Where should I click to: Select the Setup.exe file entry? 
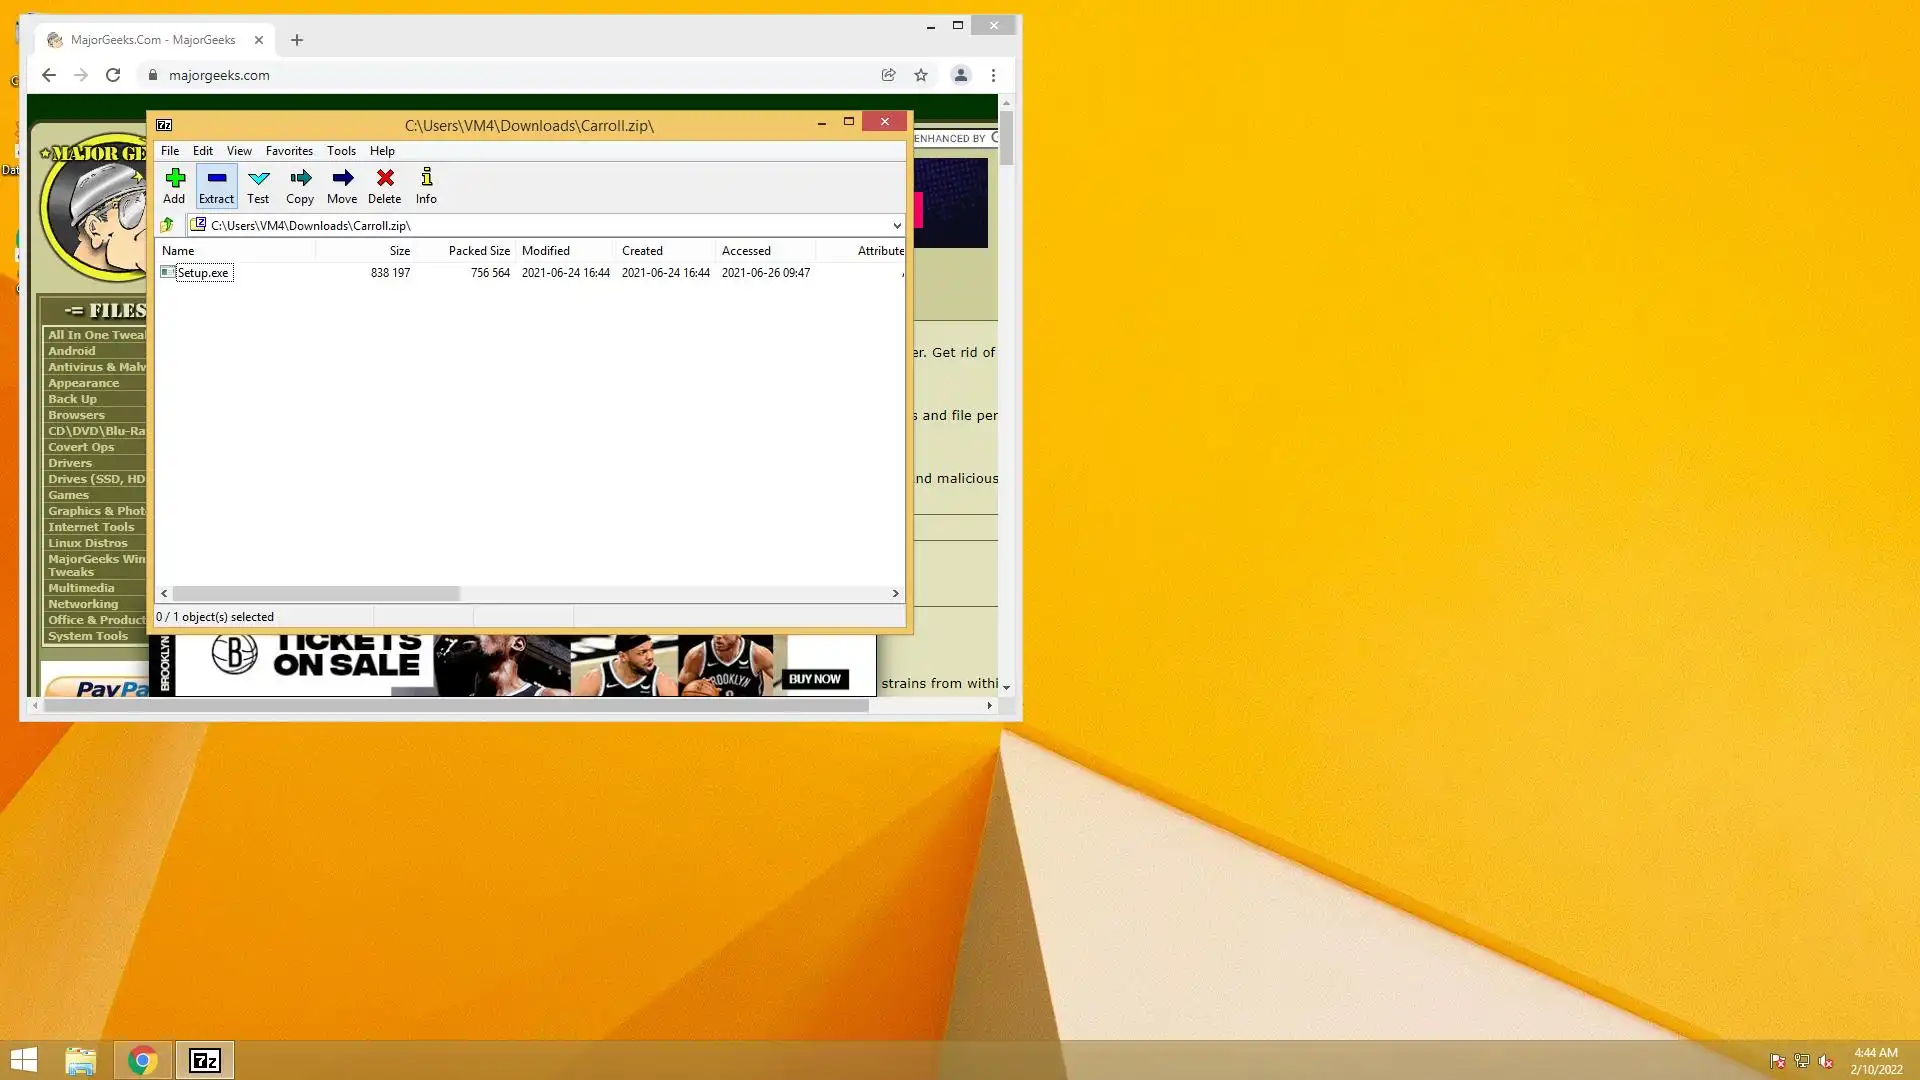[x=203, y=273]
